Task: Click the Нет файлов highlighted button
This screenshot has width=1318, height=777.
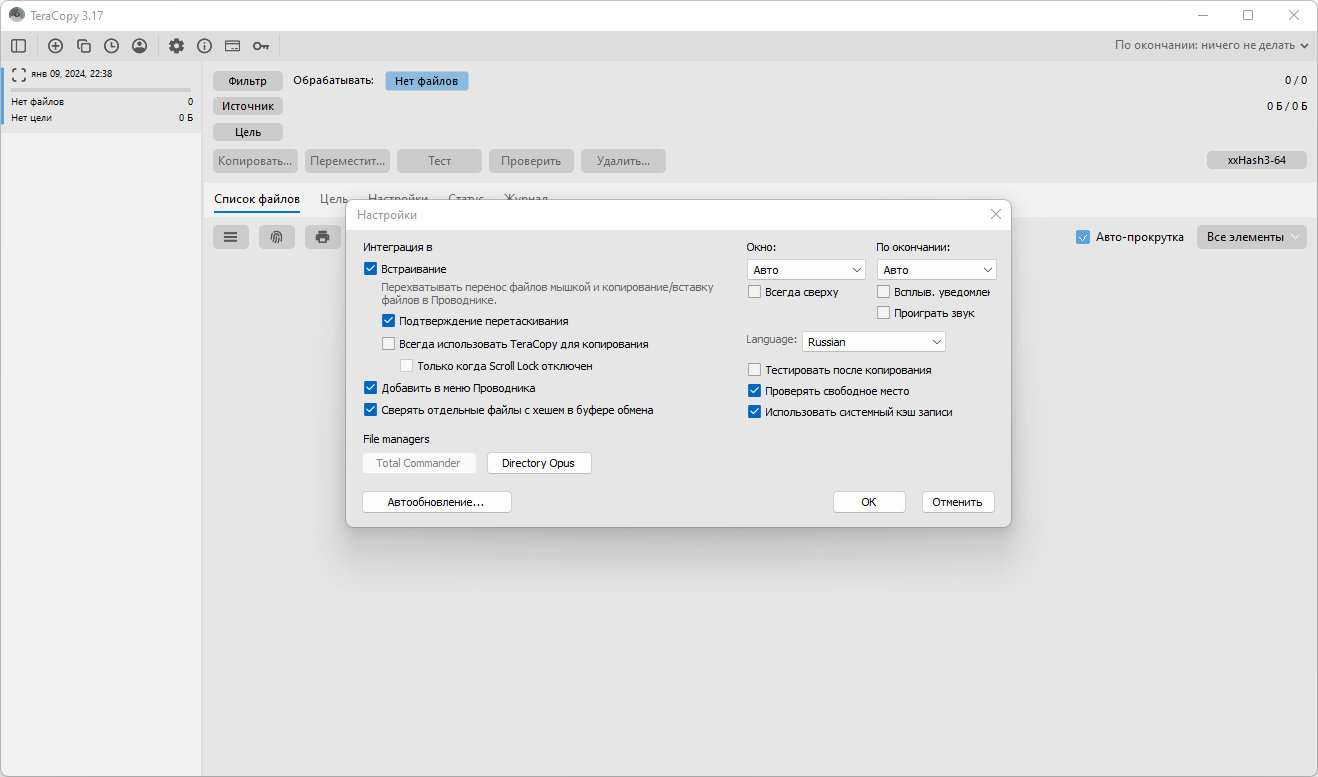Action: (x=427, y=81)
